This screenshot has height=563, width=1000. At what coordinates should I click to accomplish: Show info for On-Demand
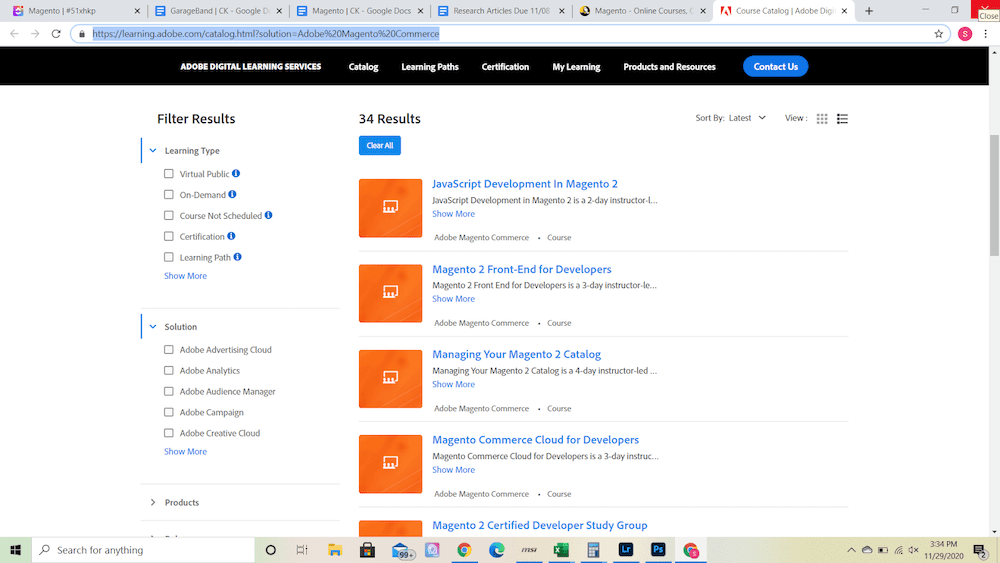[232, 194]
